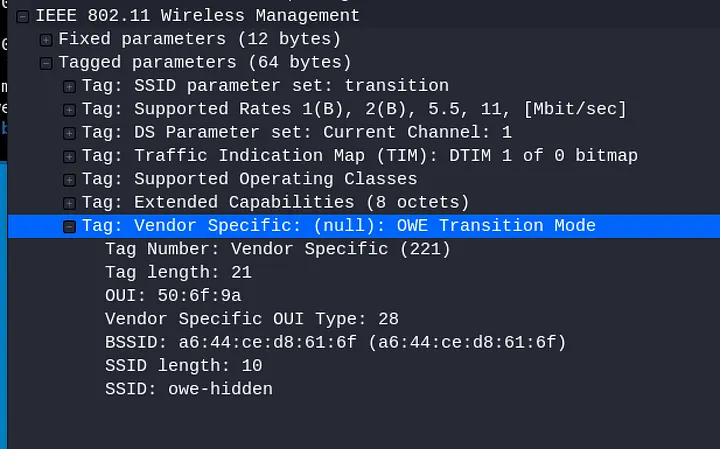720x449 pixels.
Task: Expand the Supported Rates tag
Action: [69, 109]
